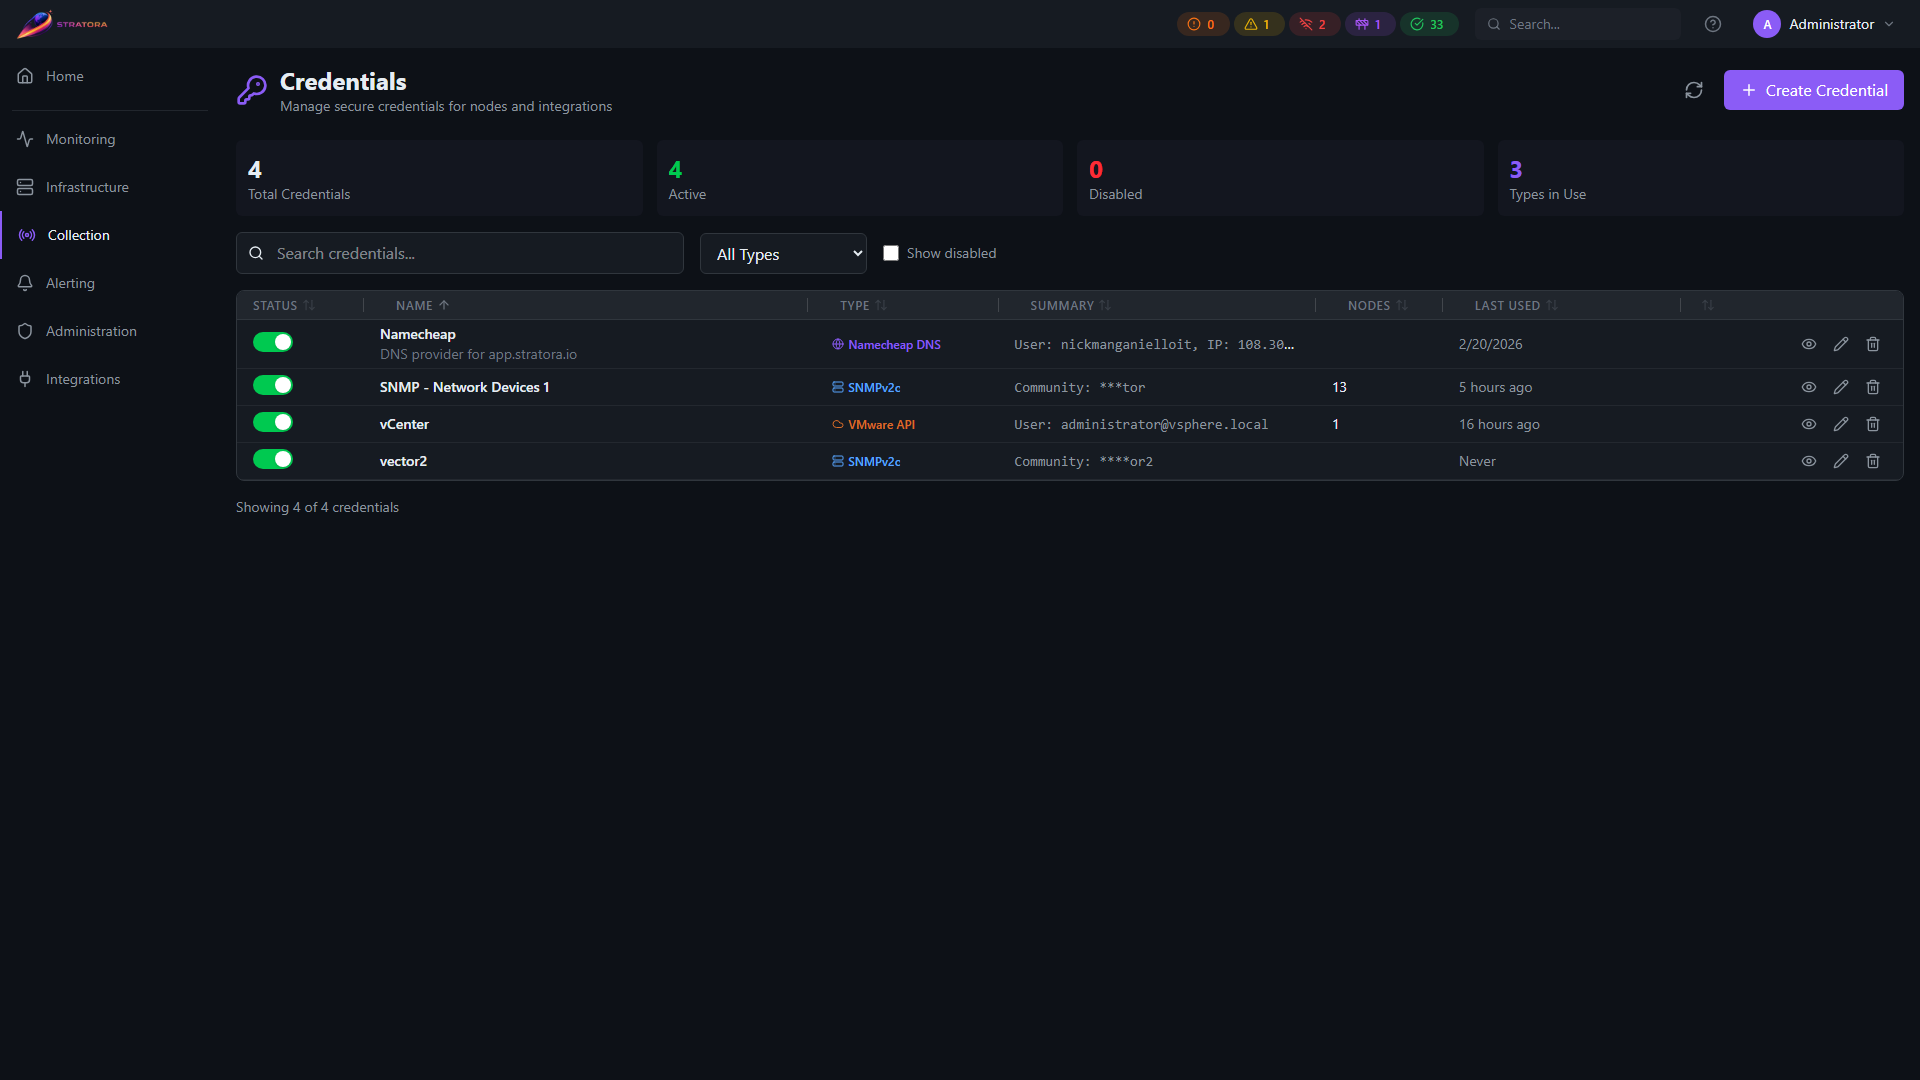Image resolution: width=1920 pixels, height=1080 pixels.
Task: View the vector2 credential eye icon
Action: click(1809, 461)
